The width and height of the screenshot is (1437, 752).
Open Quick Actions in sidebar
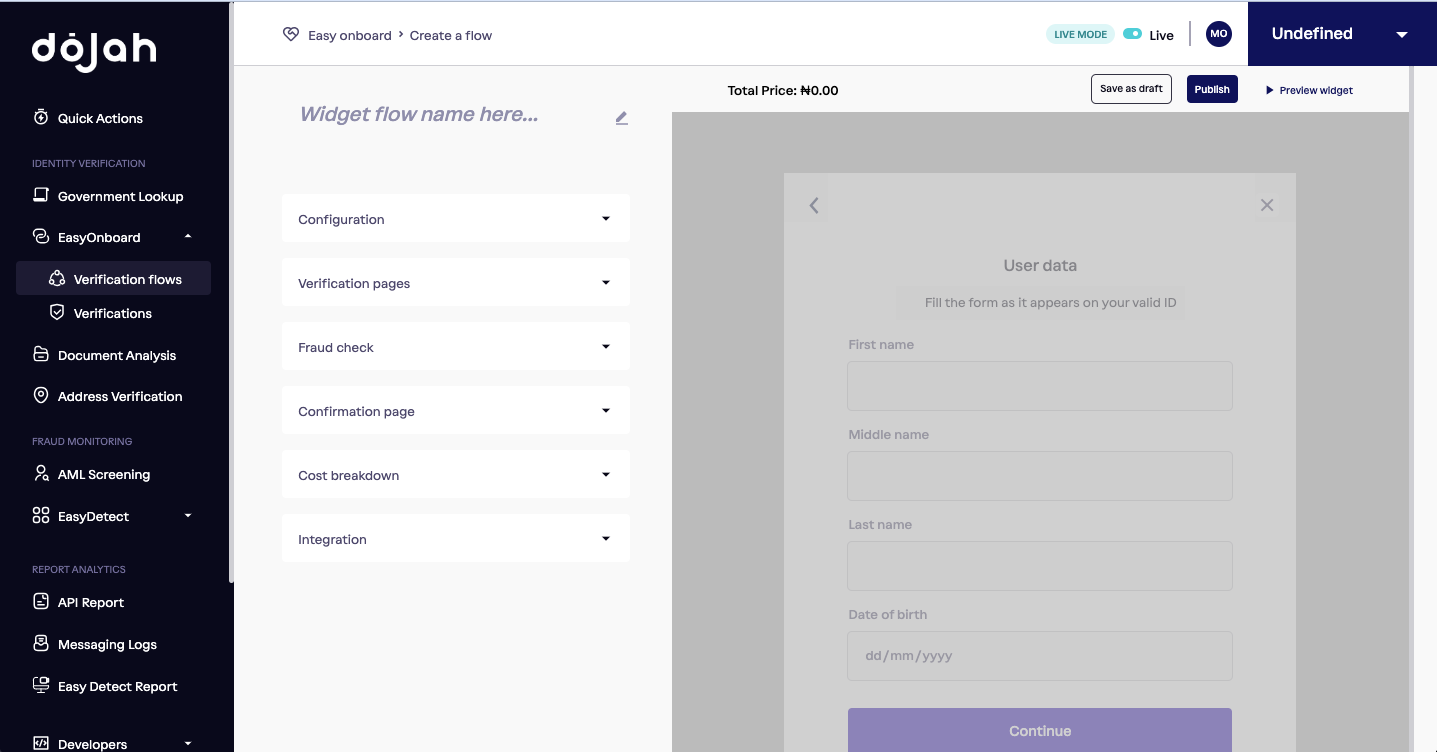point(100,118)
